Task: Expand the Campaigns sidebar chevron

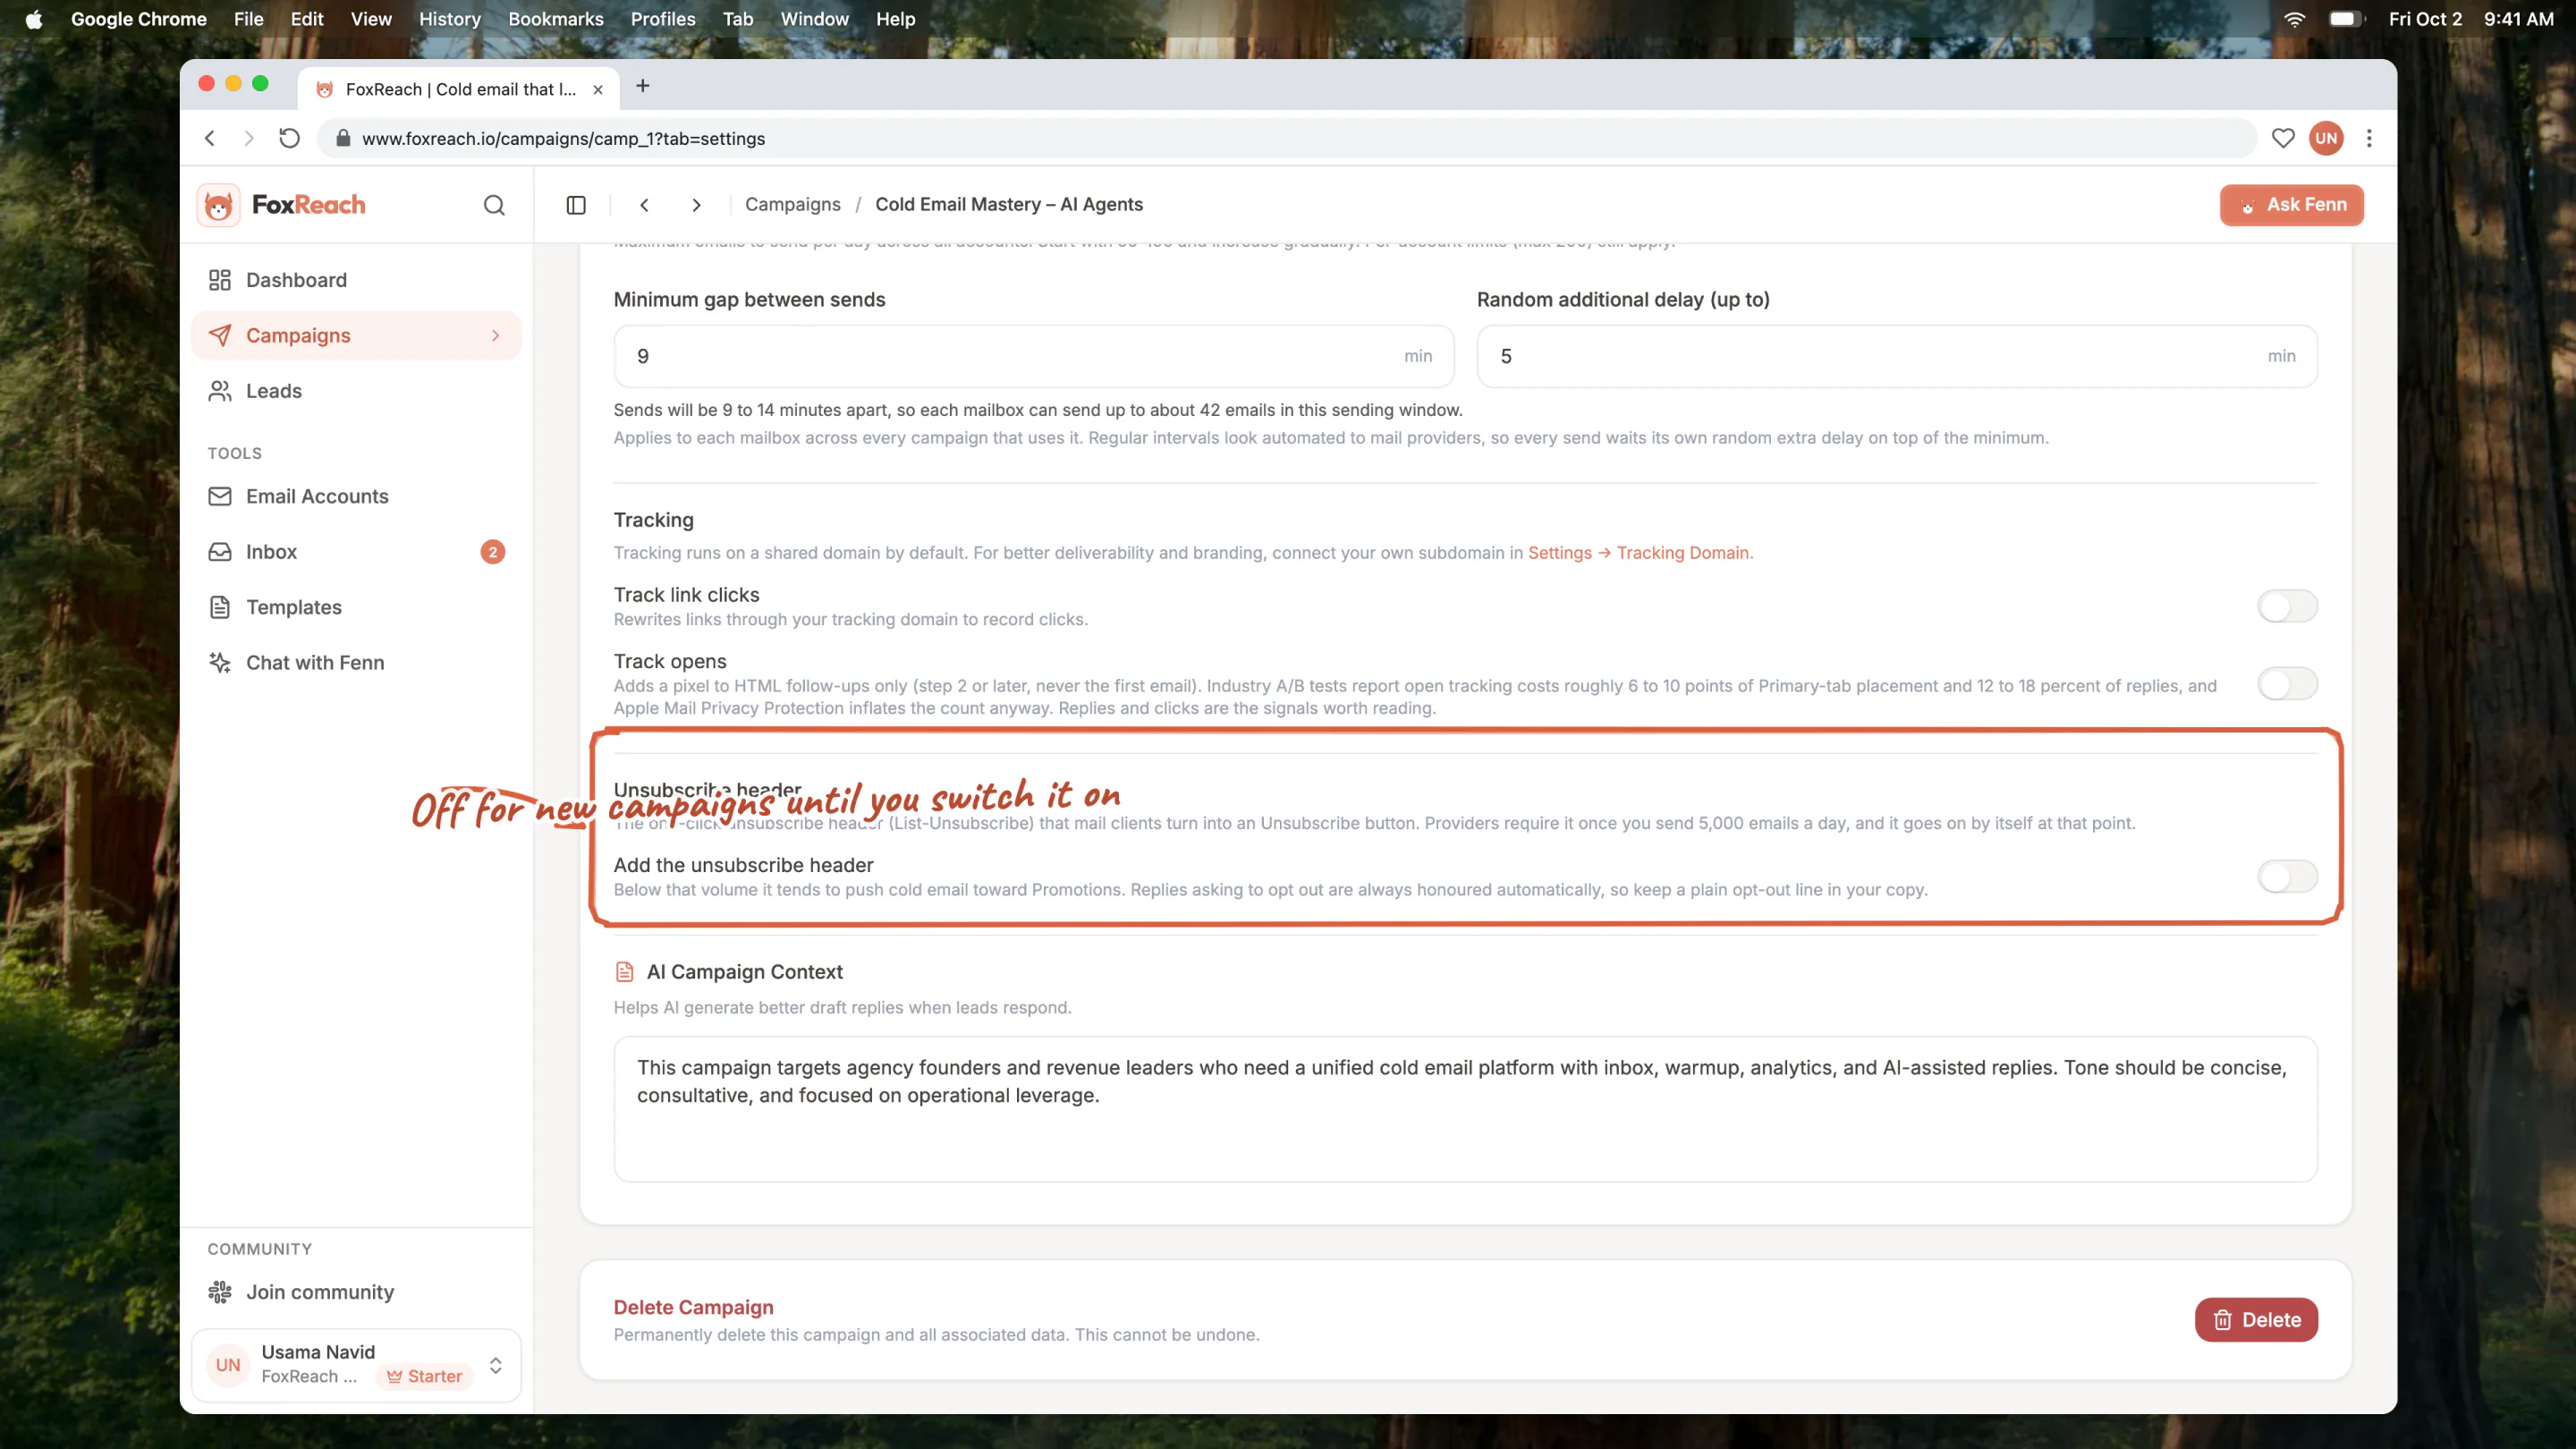Action: [x=495, y=336]
